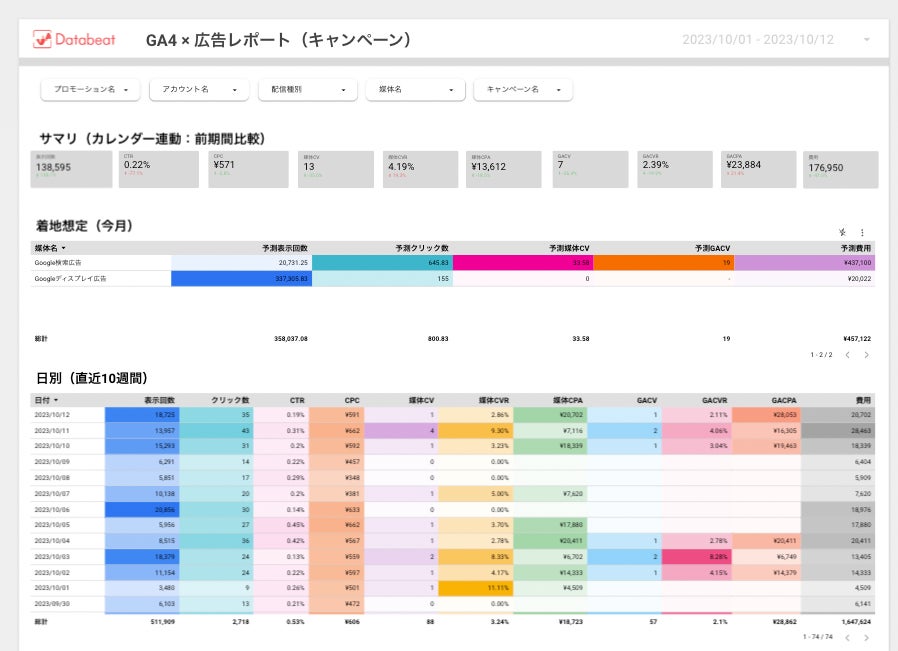Select the CPC ¥571 scorecard
The image size is (898, 651).
[x=249, y=169]
